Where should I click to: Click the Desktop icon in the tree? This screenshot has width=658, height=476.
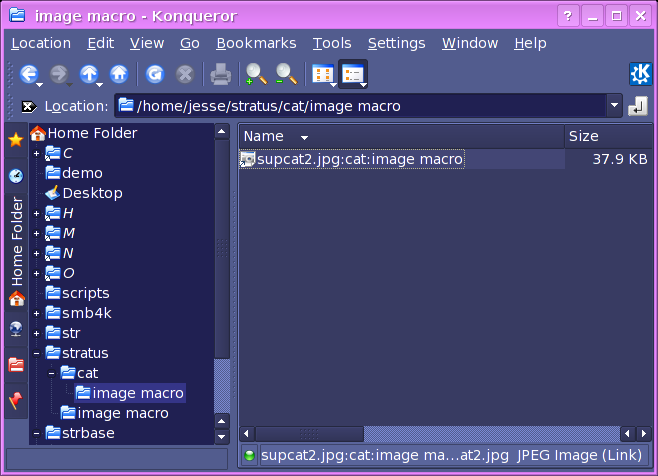point(53,193)
